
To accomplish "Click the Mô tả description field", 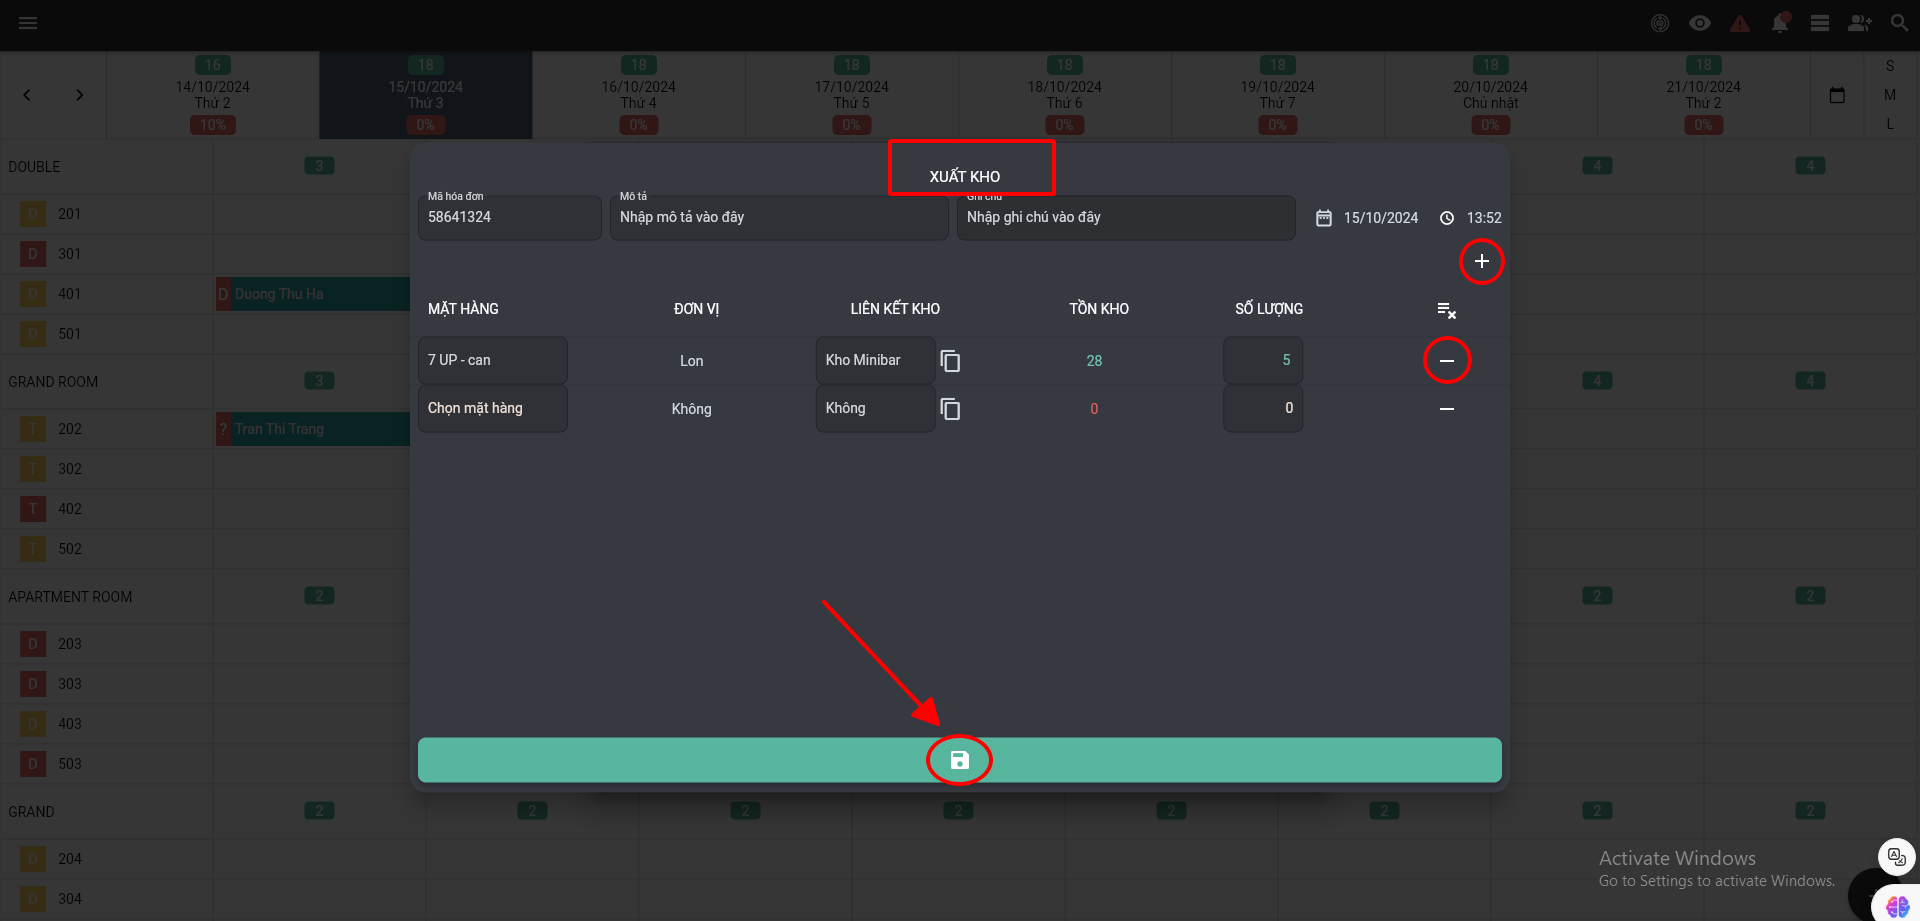I will tap(779, 217).
